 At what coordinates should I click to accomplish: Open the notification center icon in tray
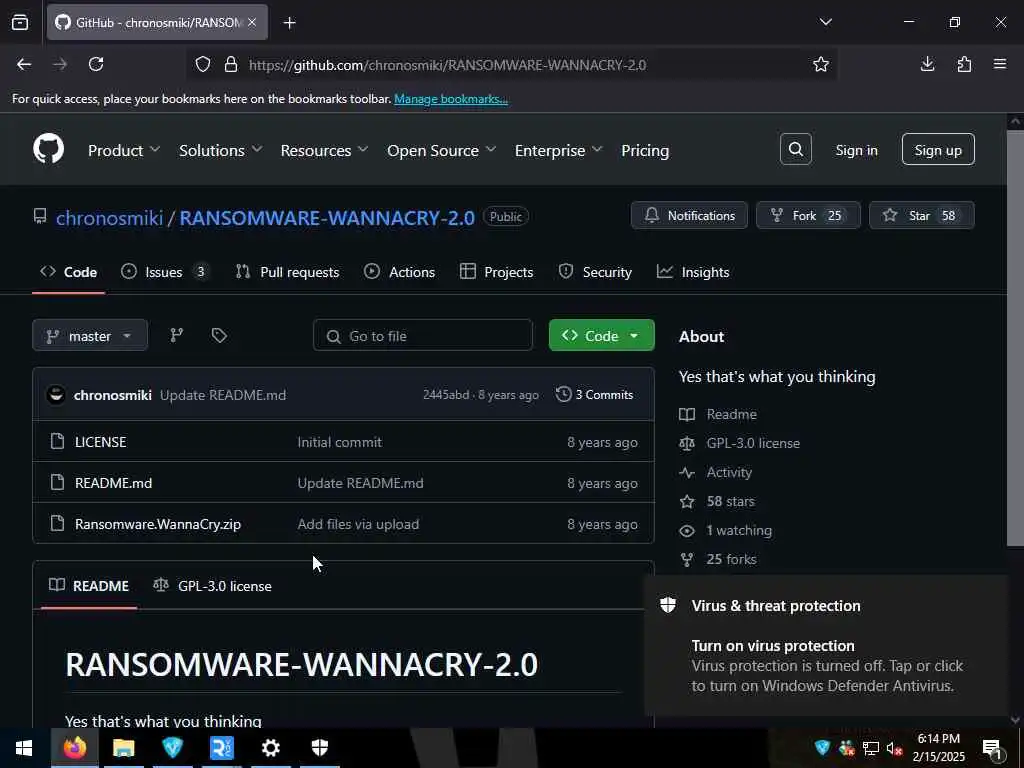click(993, 748)
